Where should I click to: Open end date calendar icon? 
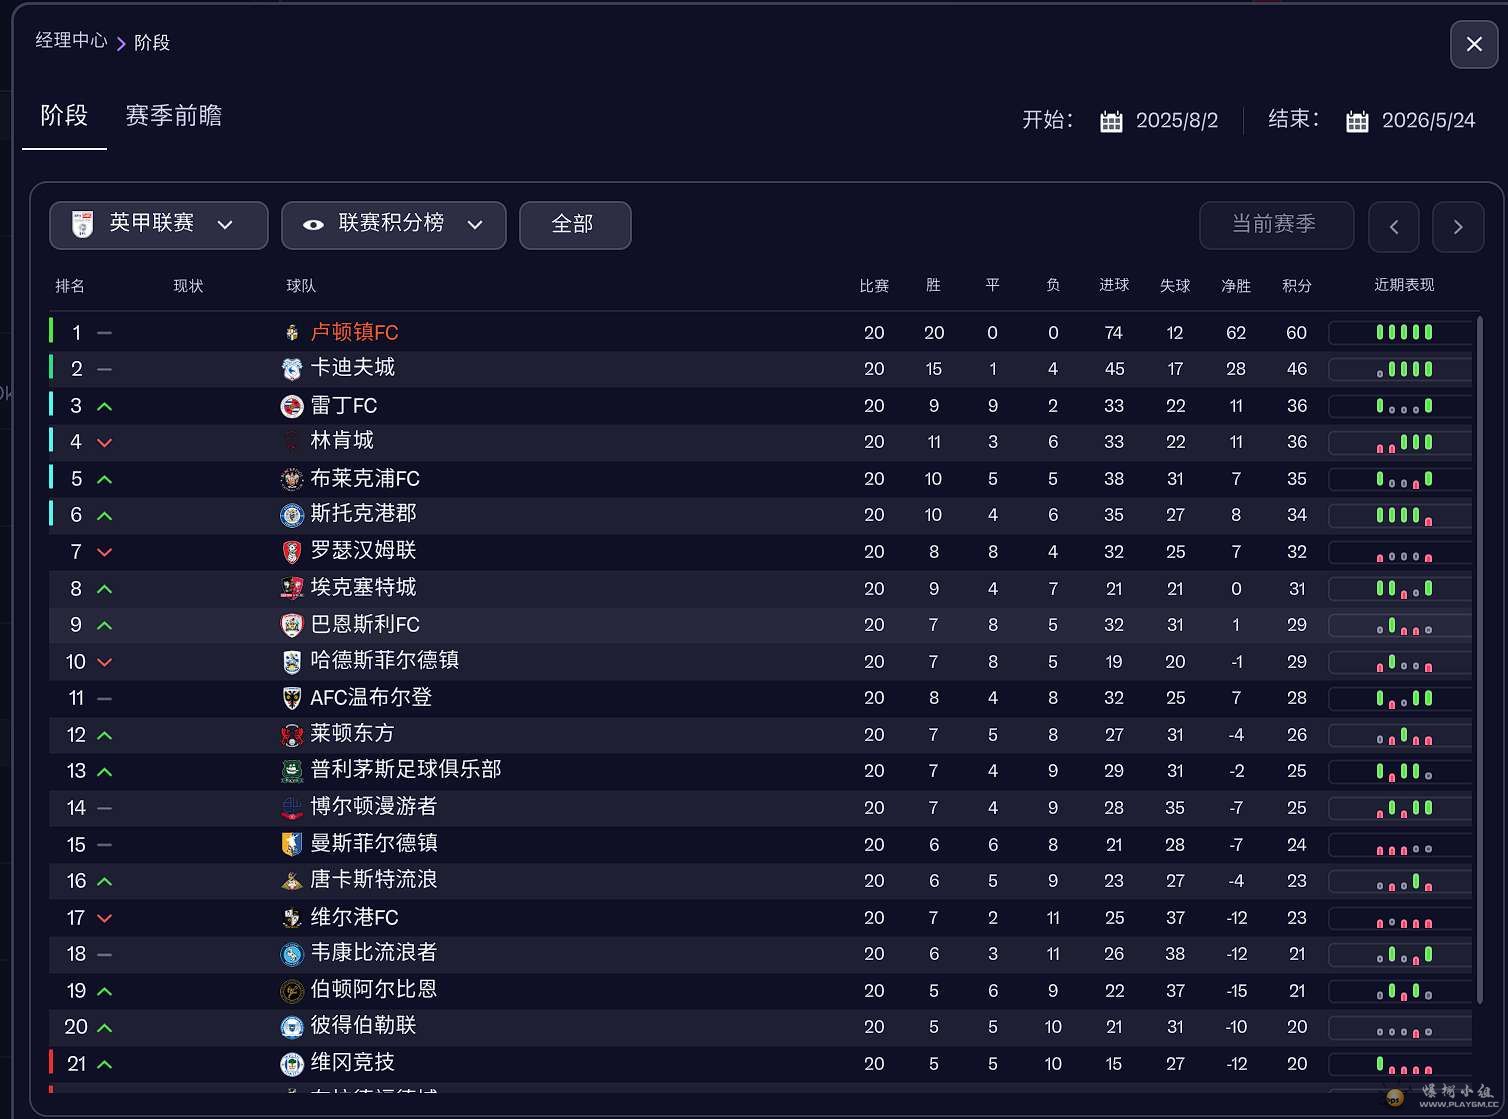point(1357,121)
